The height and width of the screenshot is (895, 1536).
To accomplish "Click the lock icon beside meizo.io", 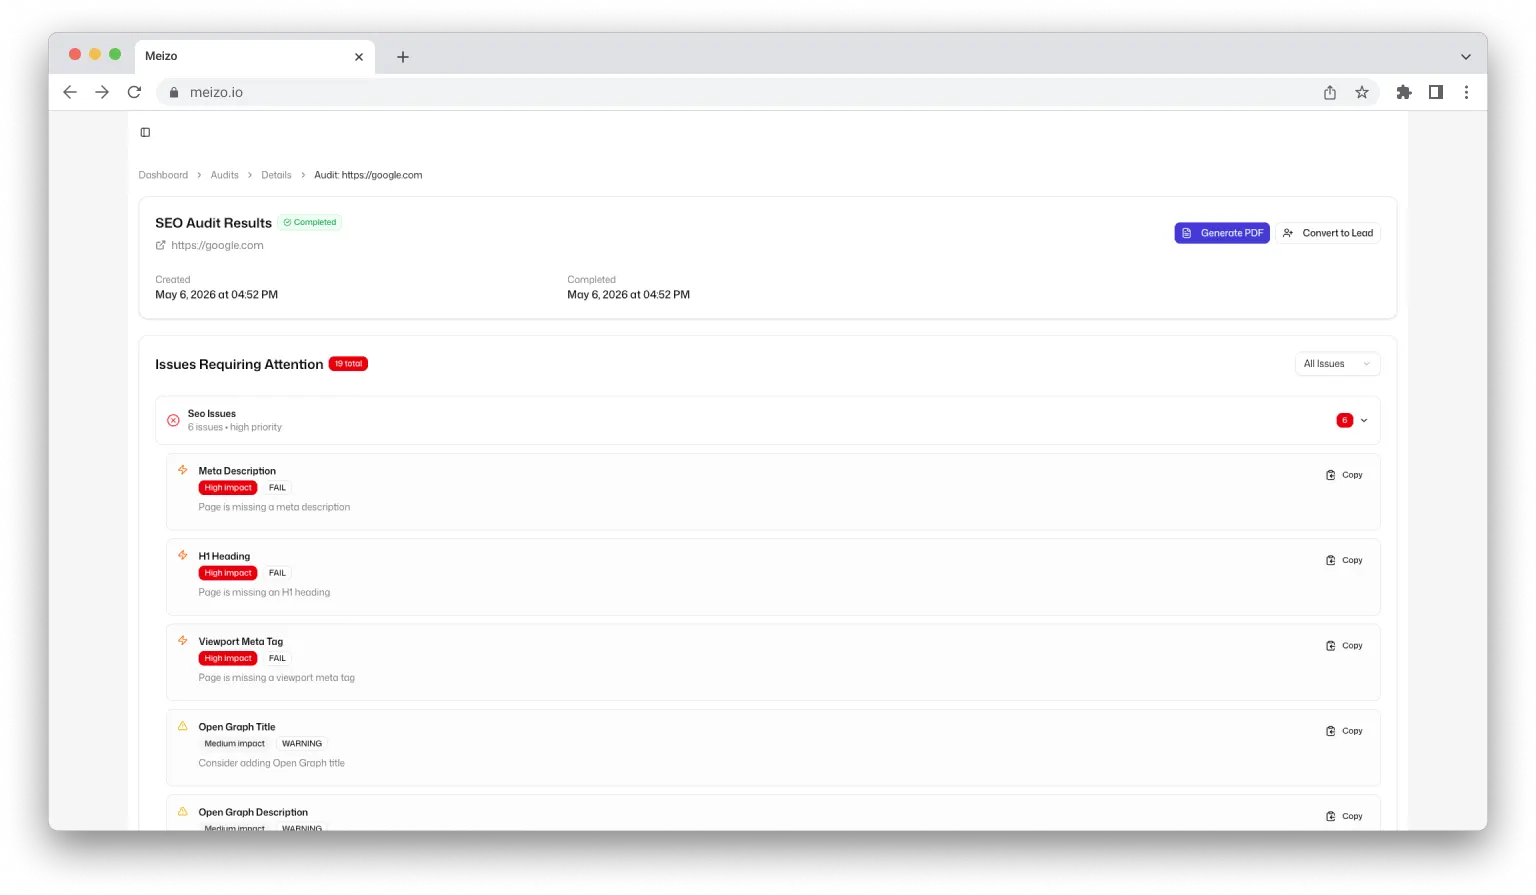I will tap(174, 92).
